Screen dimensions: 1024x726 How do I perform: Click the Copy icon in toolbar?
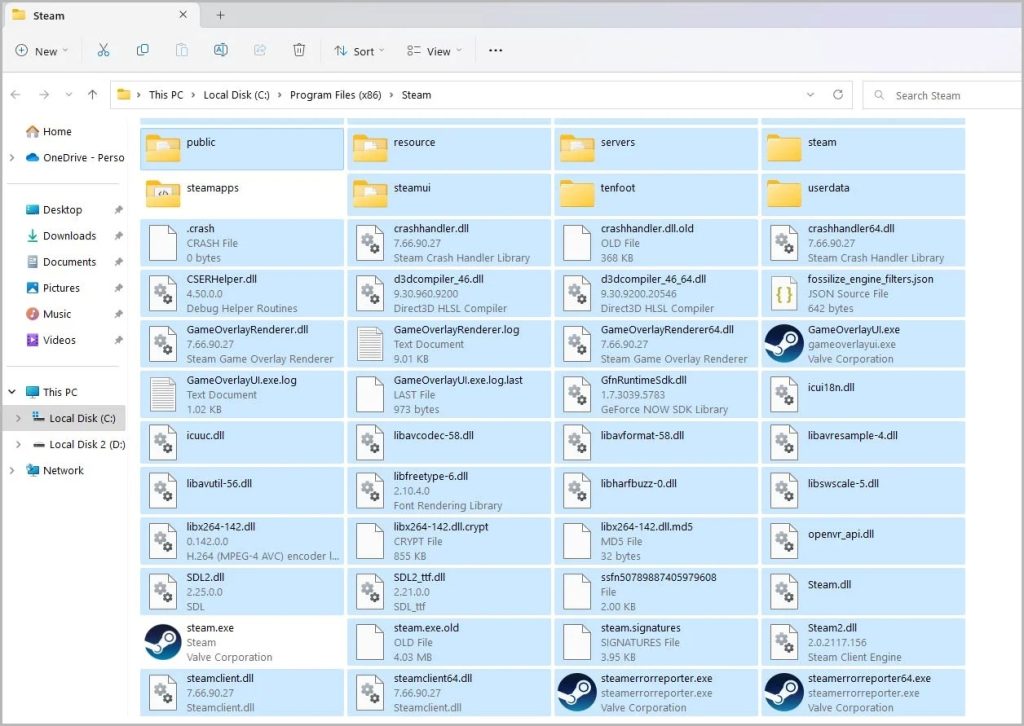[x=142, y=51]
